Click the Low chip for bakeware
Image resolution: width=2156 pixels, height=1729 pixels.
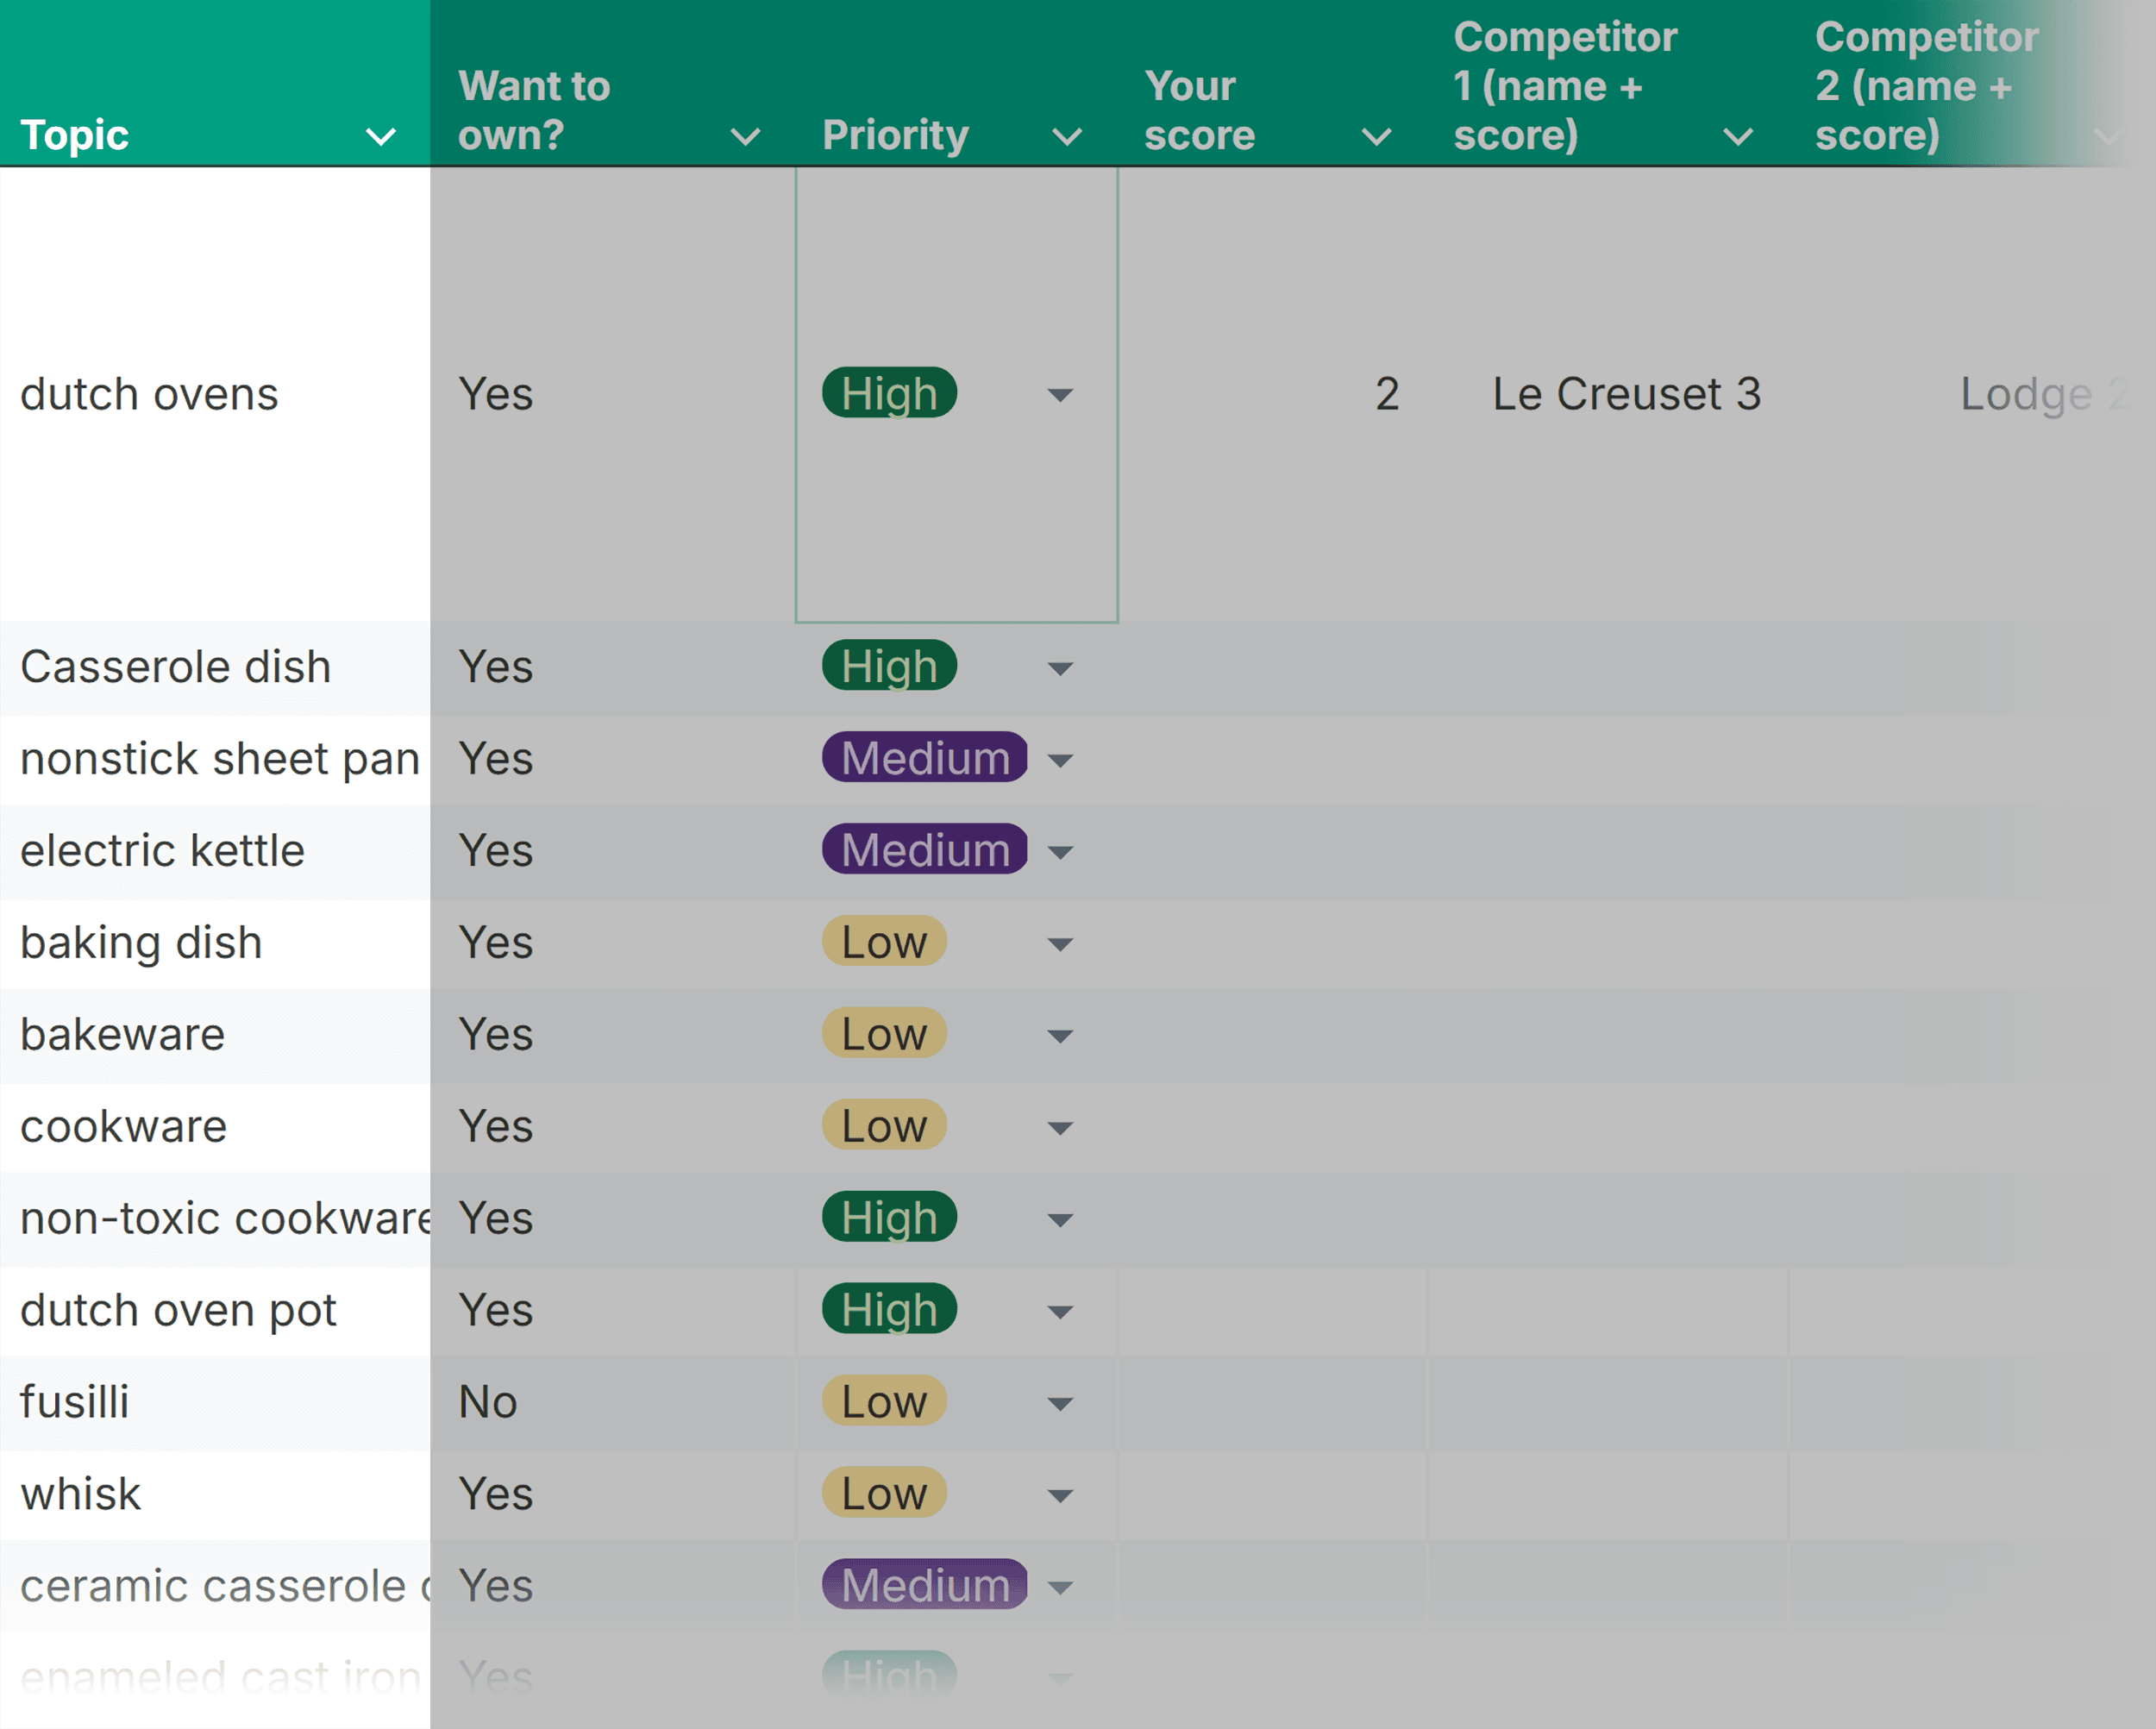(884, 1034)
